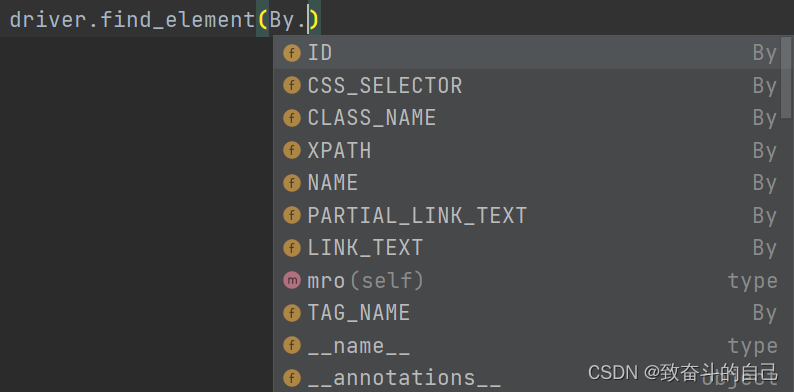The image size is (794, 392).
Task: Click the By type label on the XPATH row
Action: 765,151
